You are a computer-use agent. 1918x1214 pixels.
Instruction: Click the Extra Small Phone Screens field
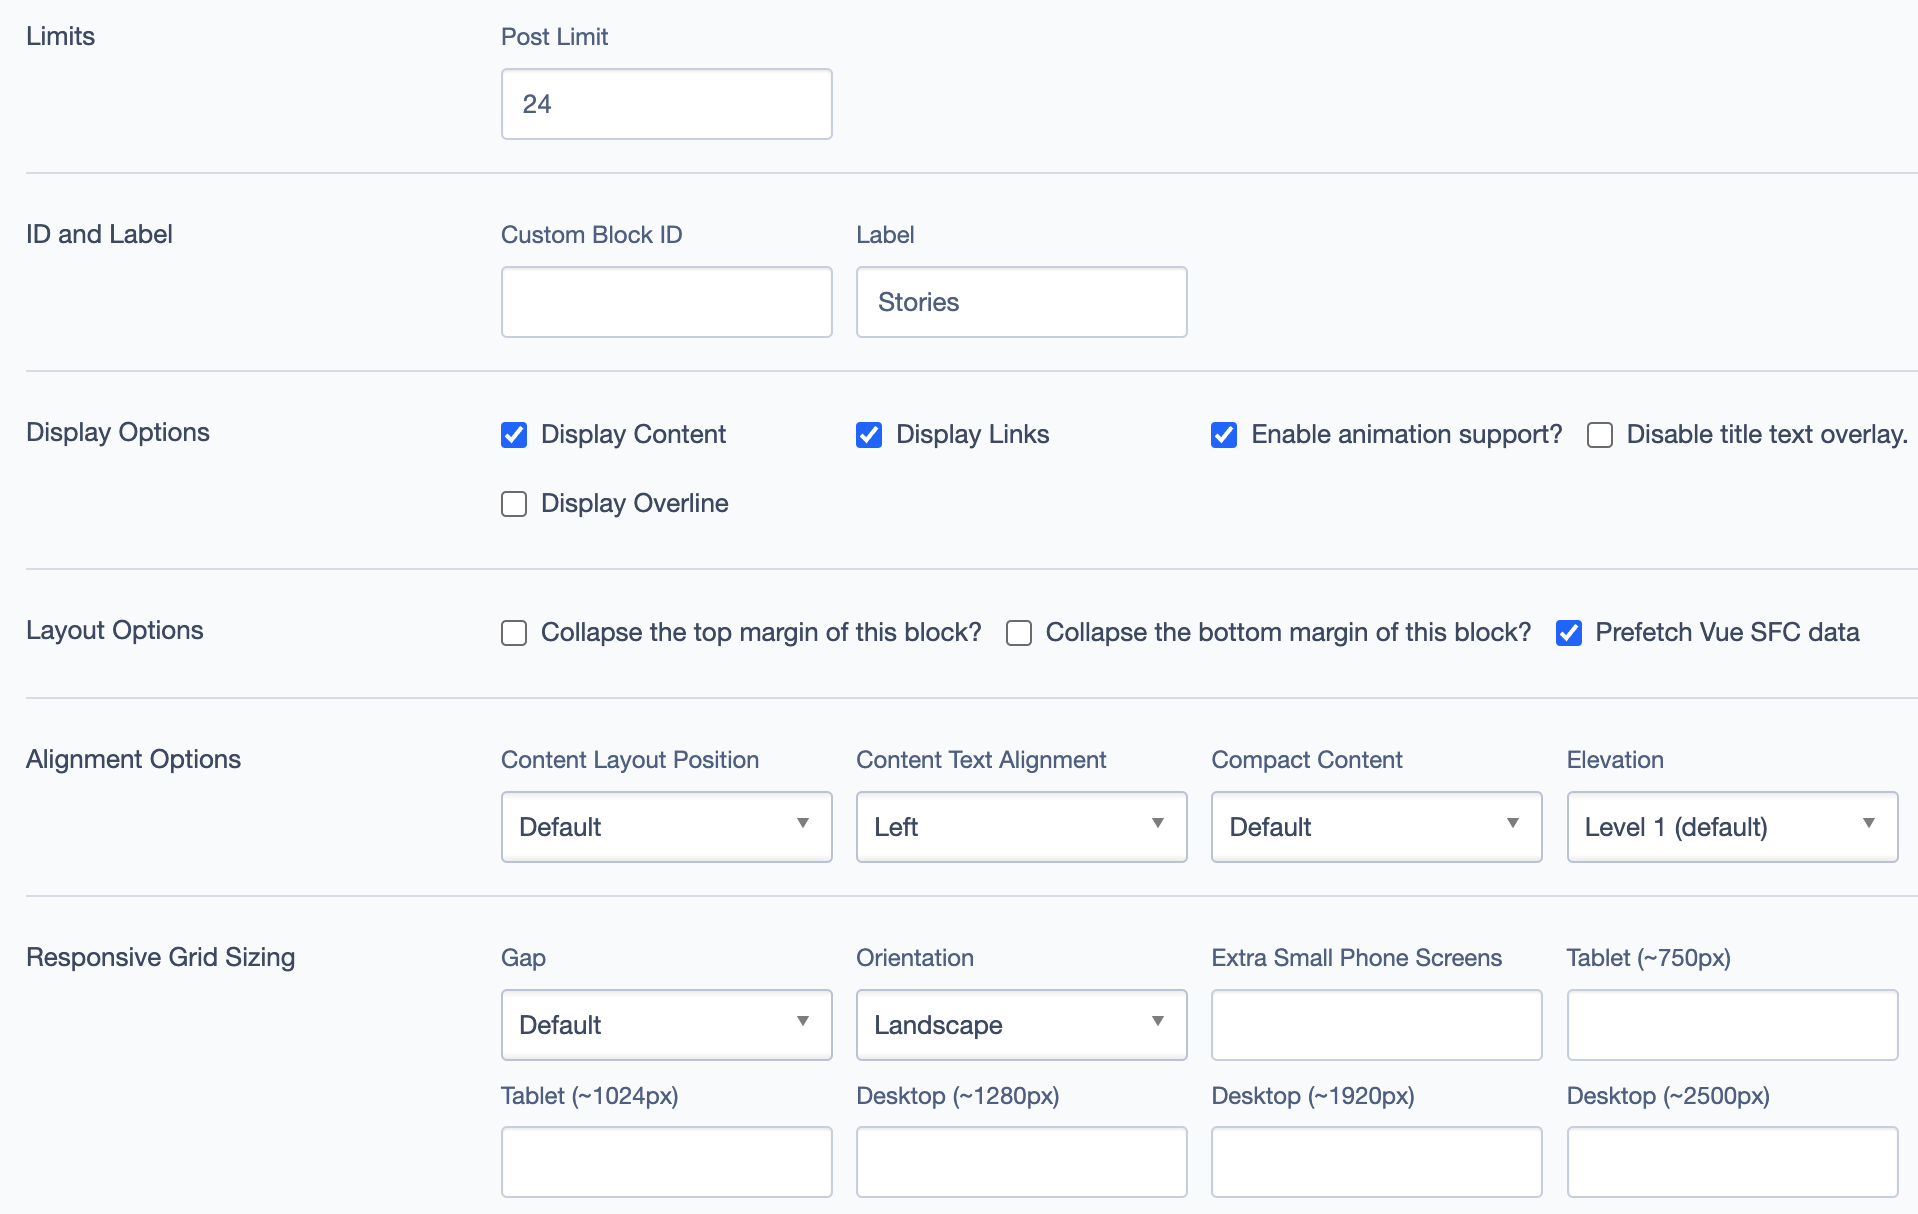coord(1376,1025)
